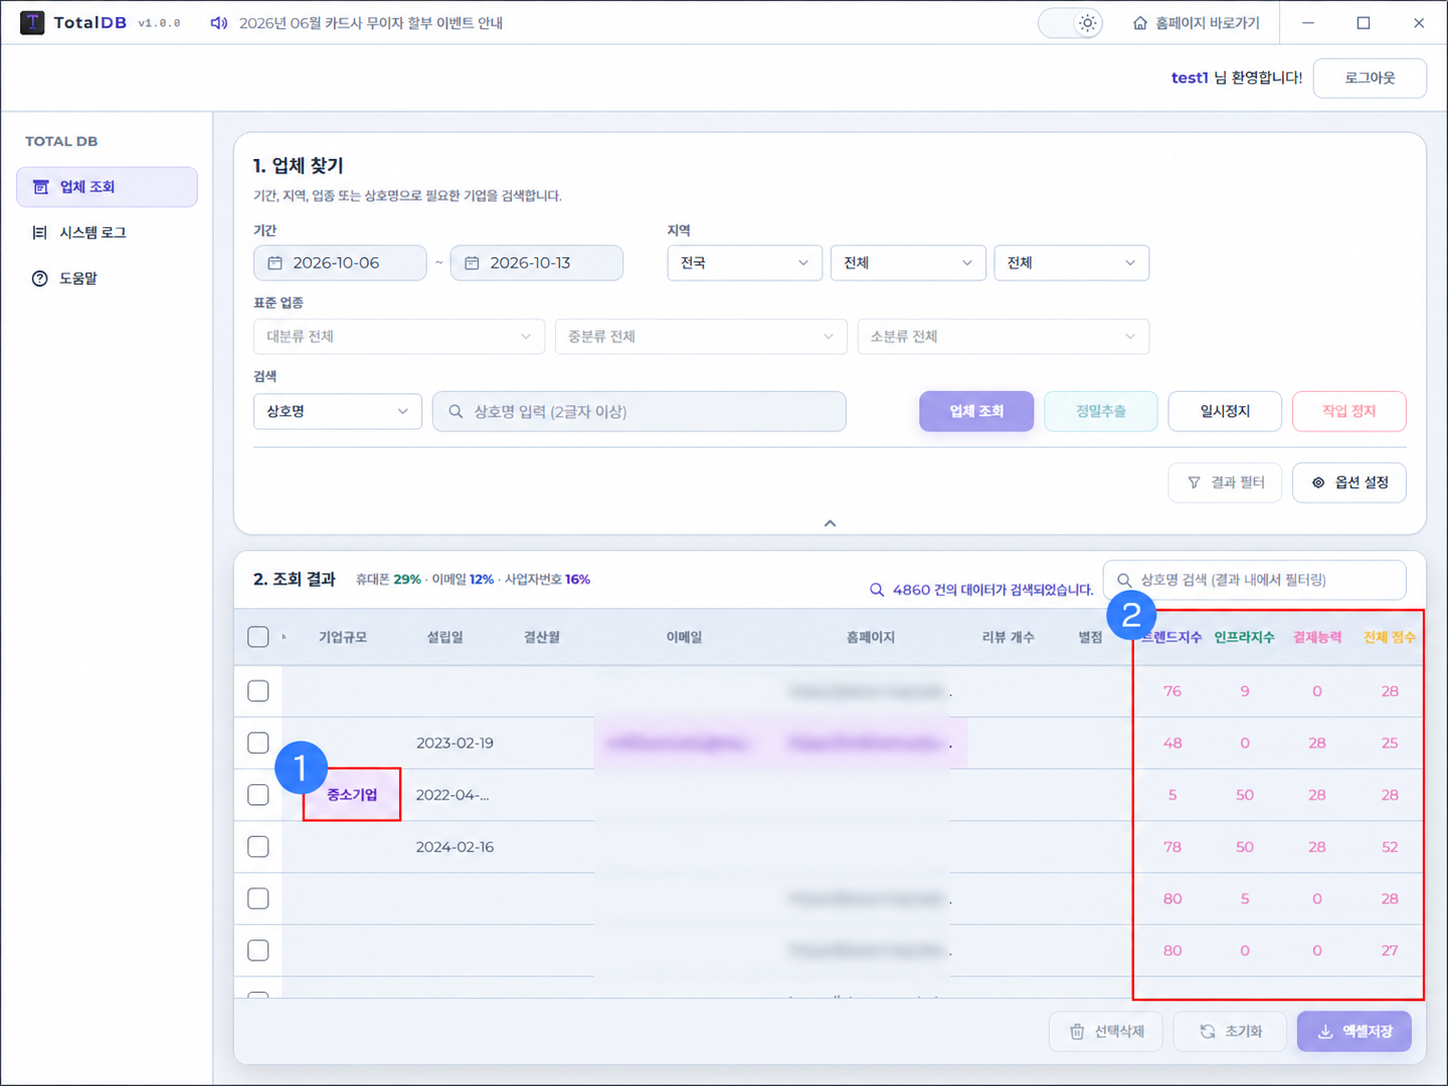The width and height of the screenshot is (1448, 1086).
Task: Focus the 상호명 검색 result filter field
Action: (1254, 580)
